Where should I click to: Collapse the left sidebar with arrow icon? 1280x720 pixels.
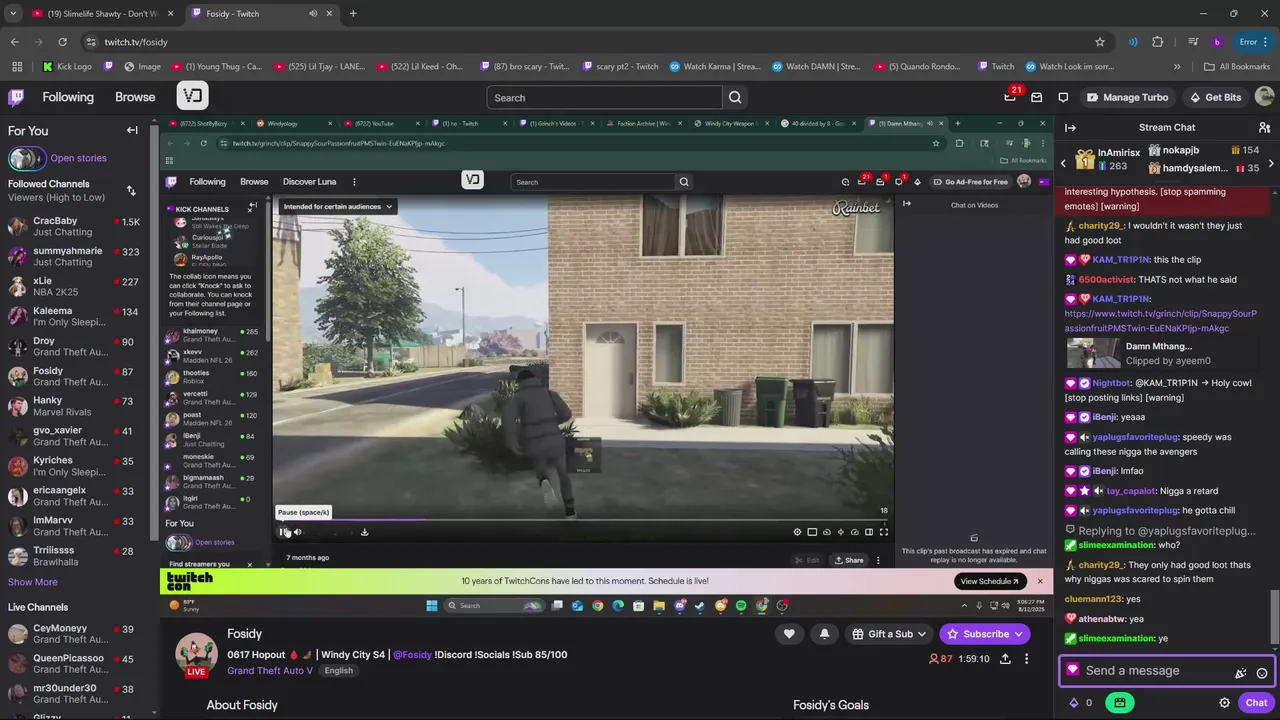[132, 130]
